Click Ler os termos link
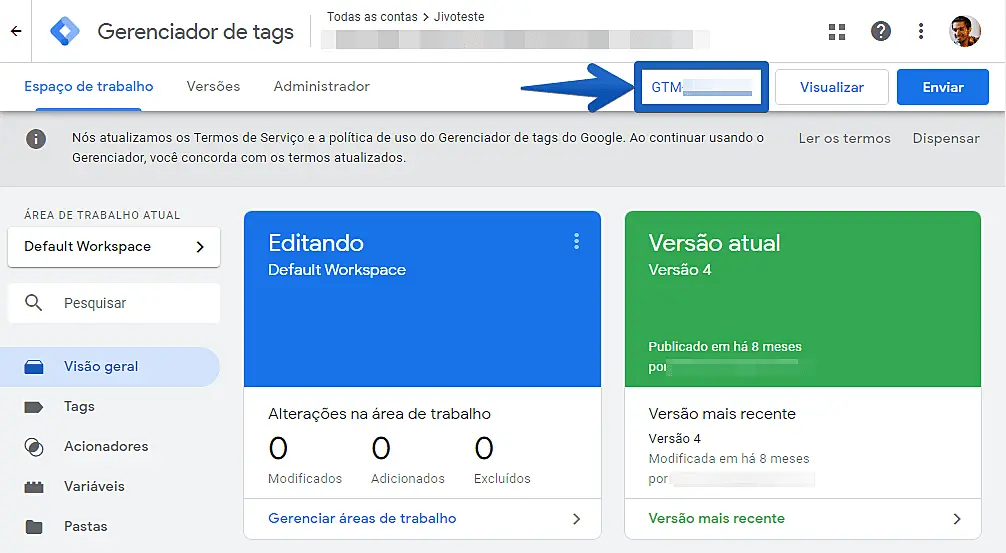Screen dimensions: 1006x553 844,139
